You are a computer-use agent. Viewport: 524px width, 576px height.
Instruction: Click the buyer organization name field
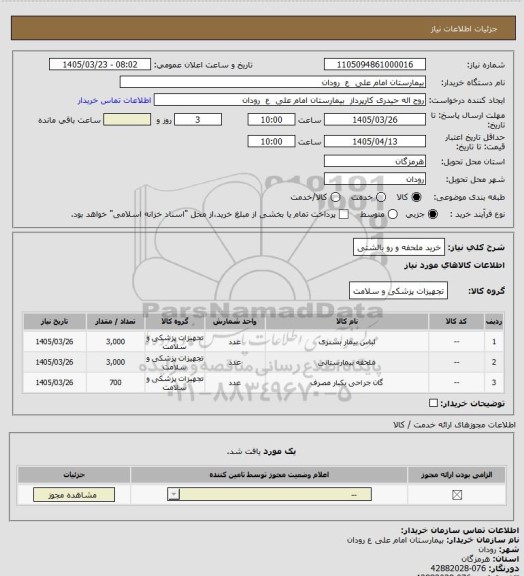(273, 82)
